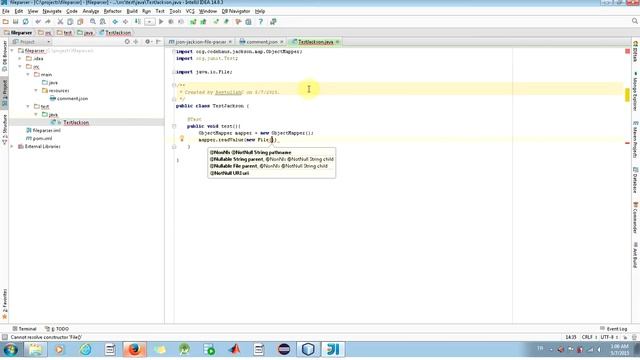Screen dimensions: 640x360
Task: Open the File menu
Action: point(6,11)
